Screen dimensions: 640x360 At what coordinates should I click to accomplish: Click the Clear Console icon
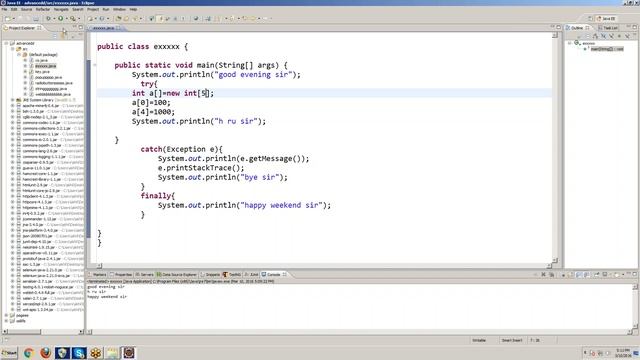pyautogui.click(x=563, y=274)
